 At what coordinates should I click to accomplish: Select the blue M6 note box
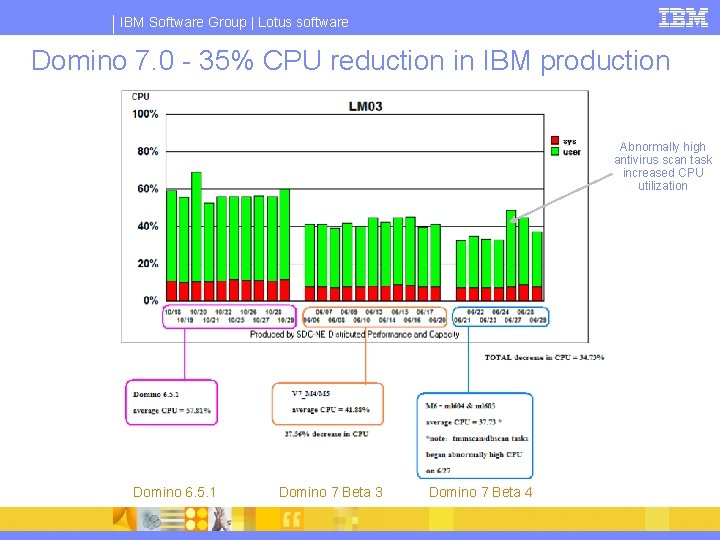[475, 436]
